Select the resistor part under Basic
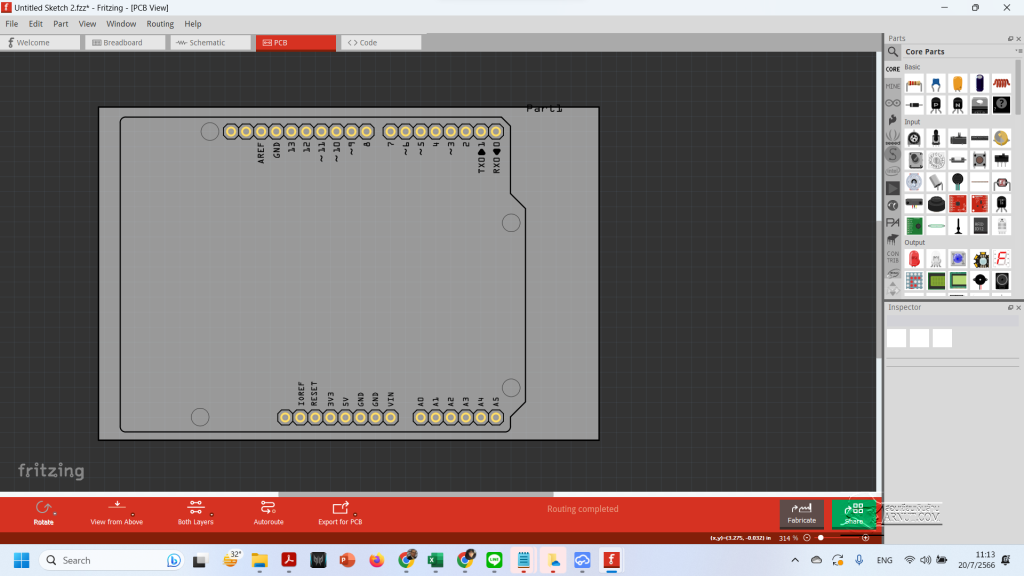The image size is (1024, 576). pos(914,85)
